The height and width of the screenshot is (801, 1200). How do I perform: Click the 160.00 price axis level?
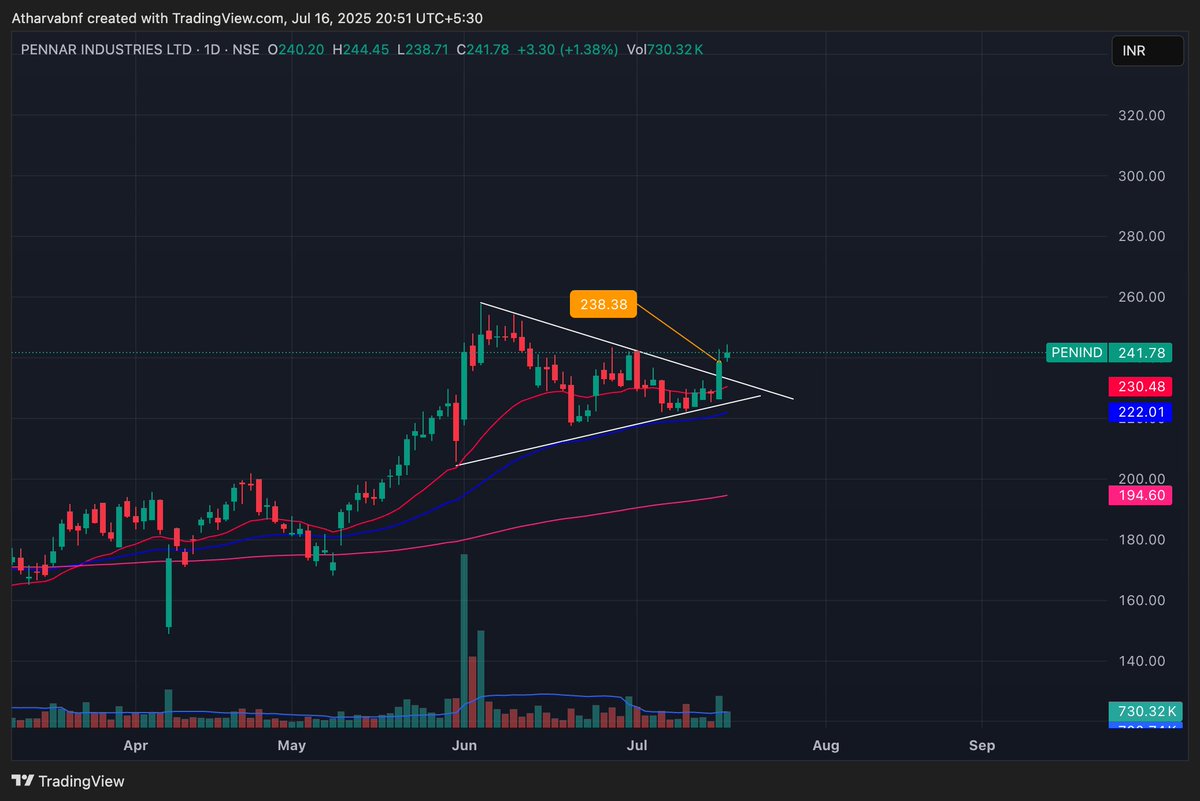point(1141,601)
